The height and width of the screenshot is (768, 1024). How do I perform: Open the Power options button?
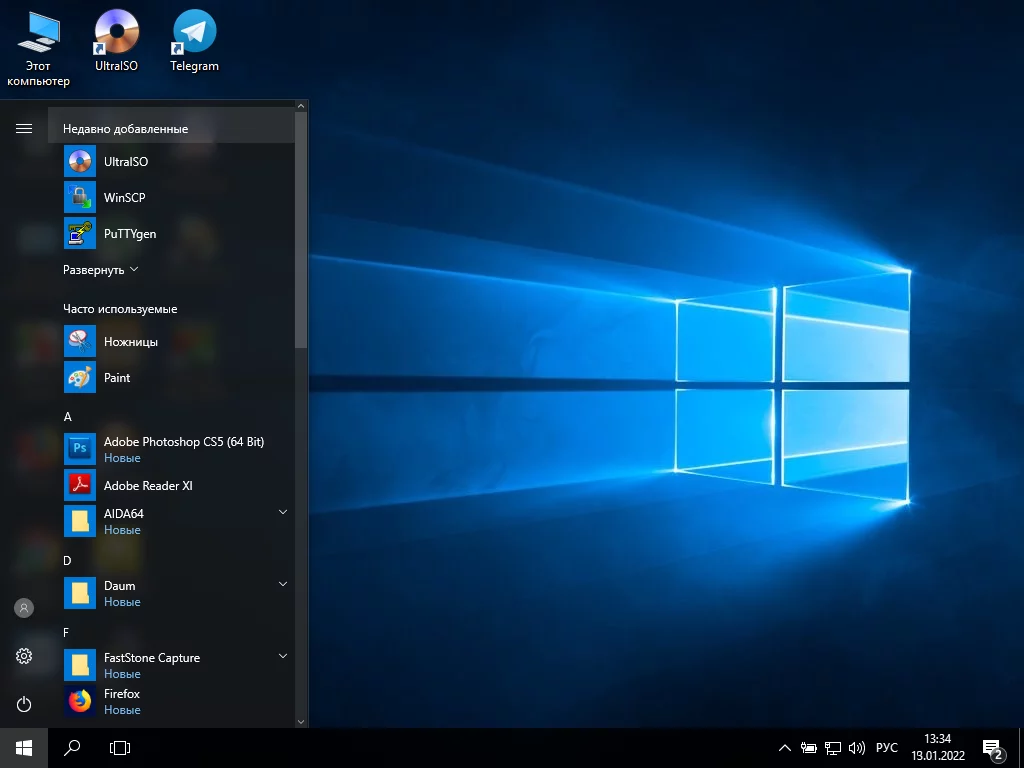24,704
